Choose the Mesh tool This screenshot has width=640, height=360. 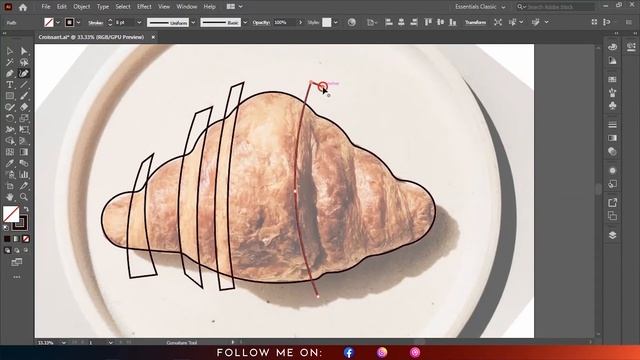click(10, 152)
